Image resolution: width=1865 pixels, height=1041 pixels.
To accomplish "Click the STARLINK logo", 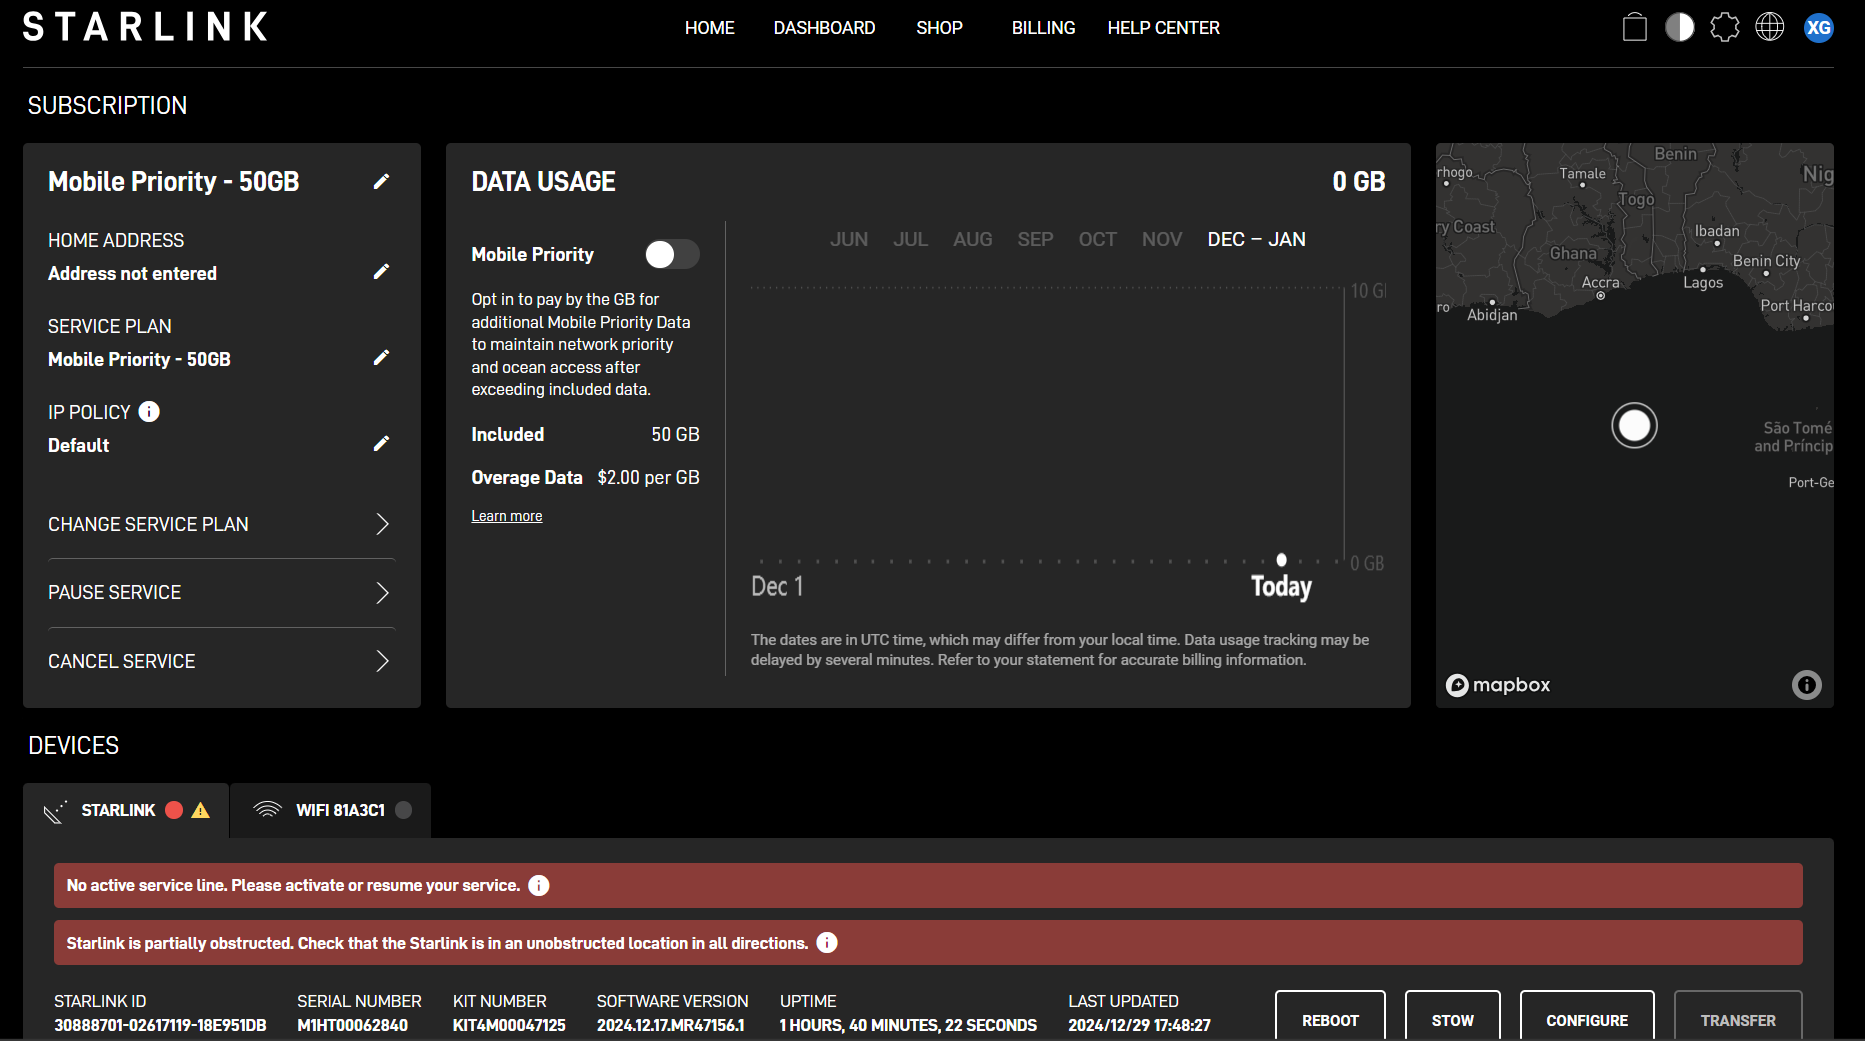I will coord(145,27).
